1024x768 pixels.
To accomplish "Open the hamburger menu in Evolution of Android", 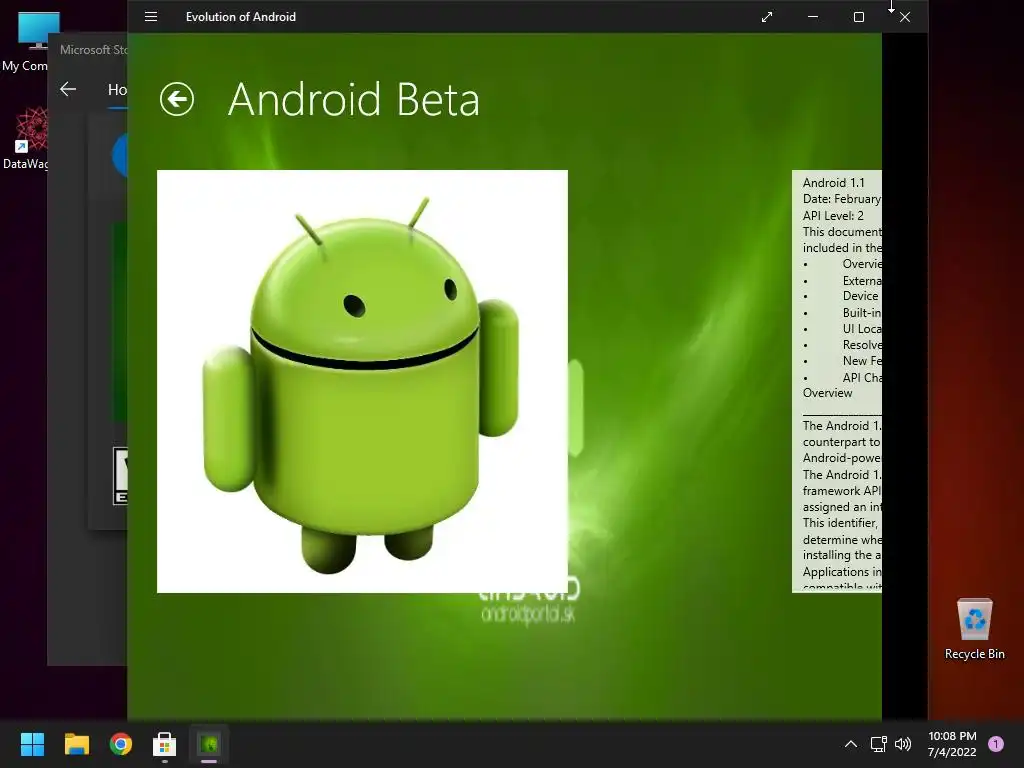I will (151, 17).
